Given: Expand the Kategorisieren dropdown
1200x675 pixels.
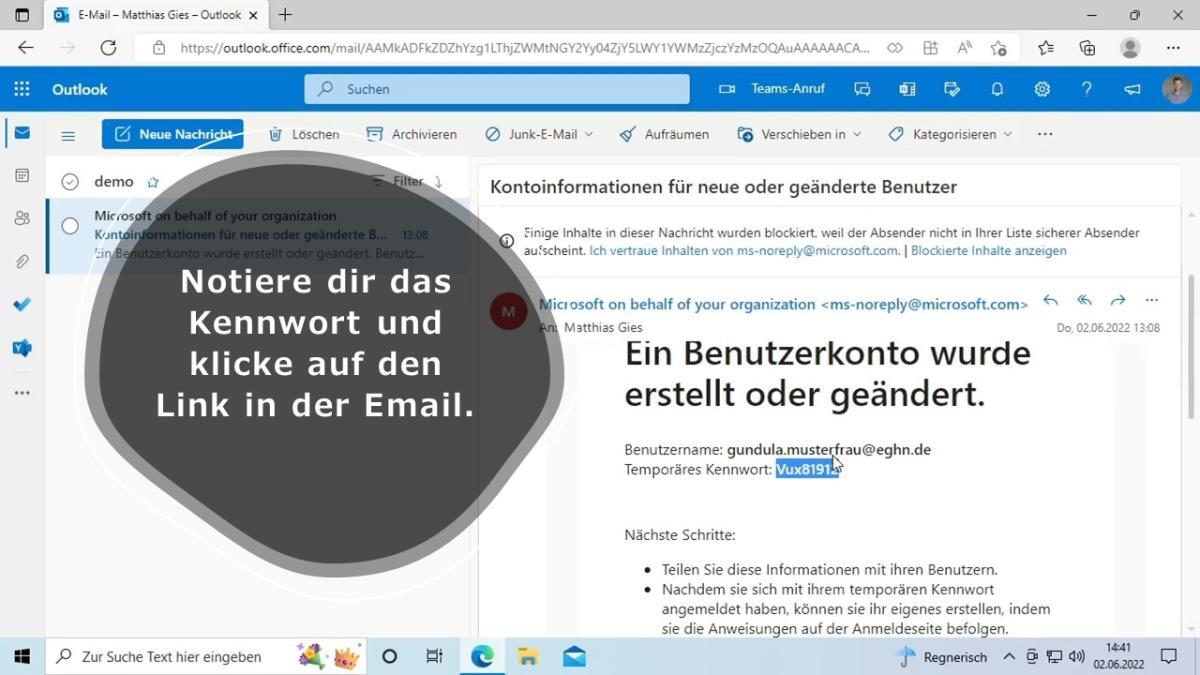Looking at the screenshot, I should click(1007, 134).
